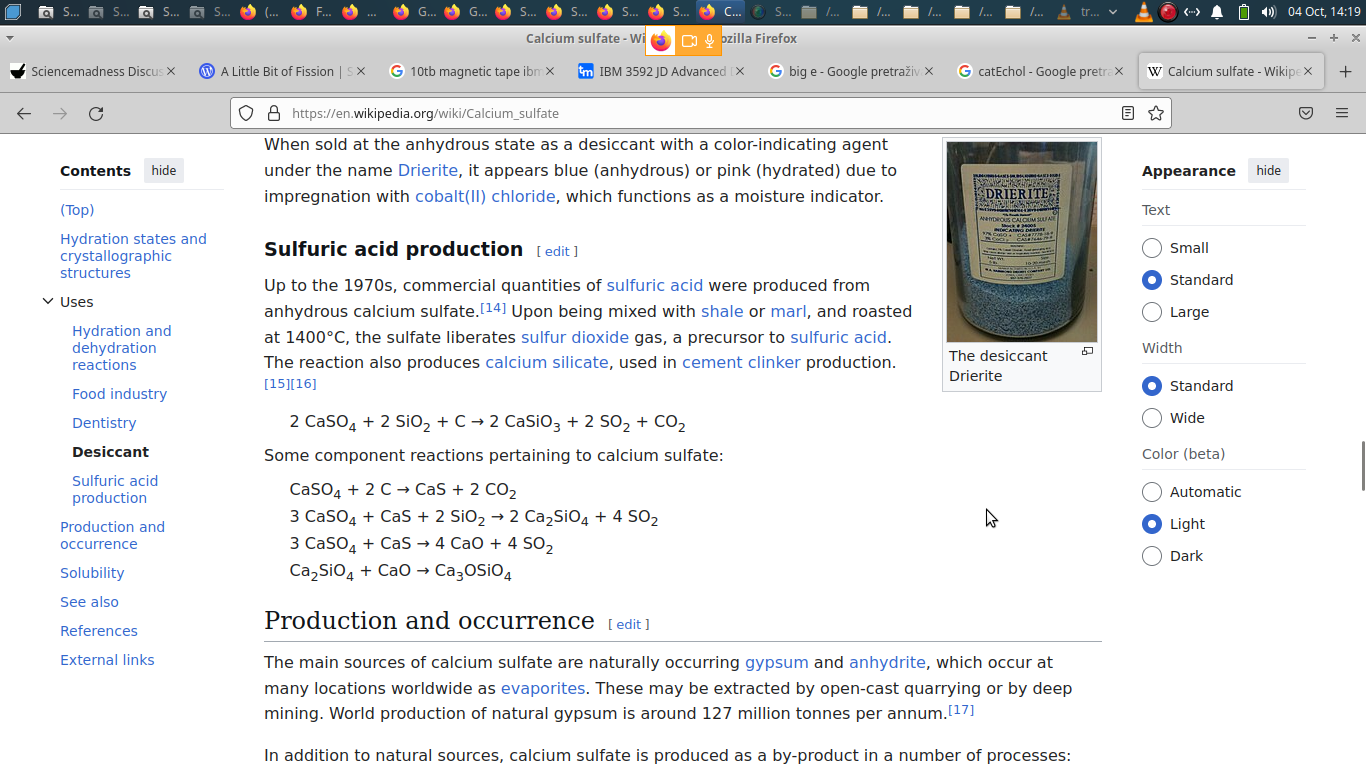Click the Firefox reload page icon
This screenshot has height=768, width=1366.
pos(96,113)
